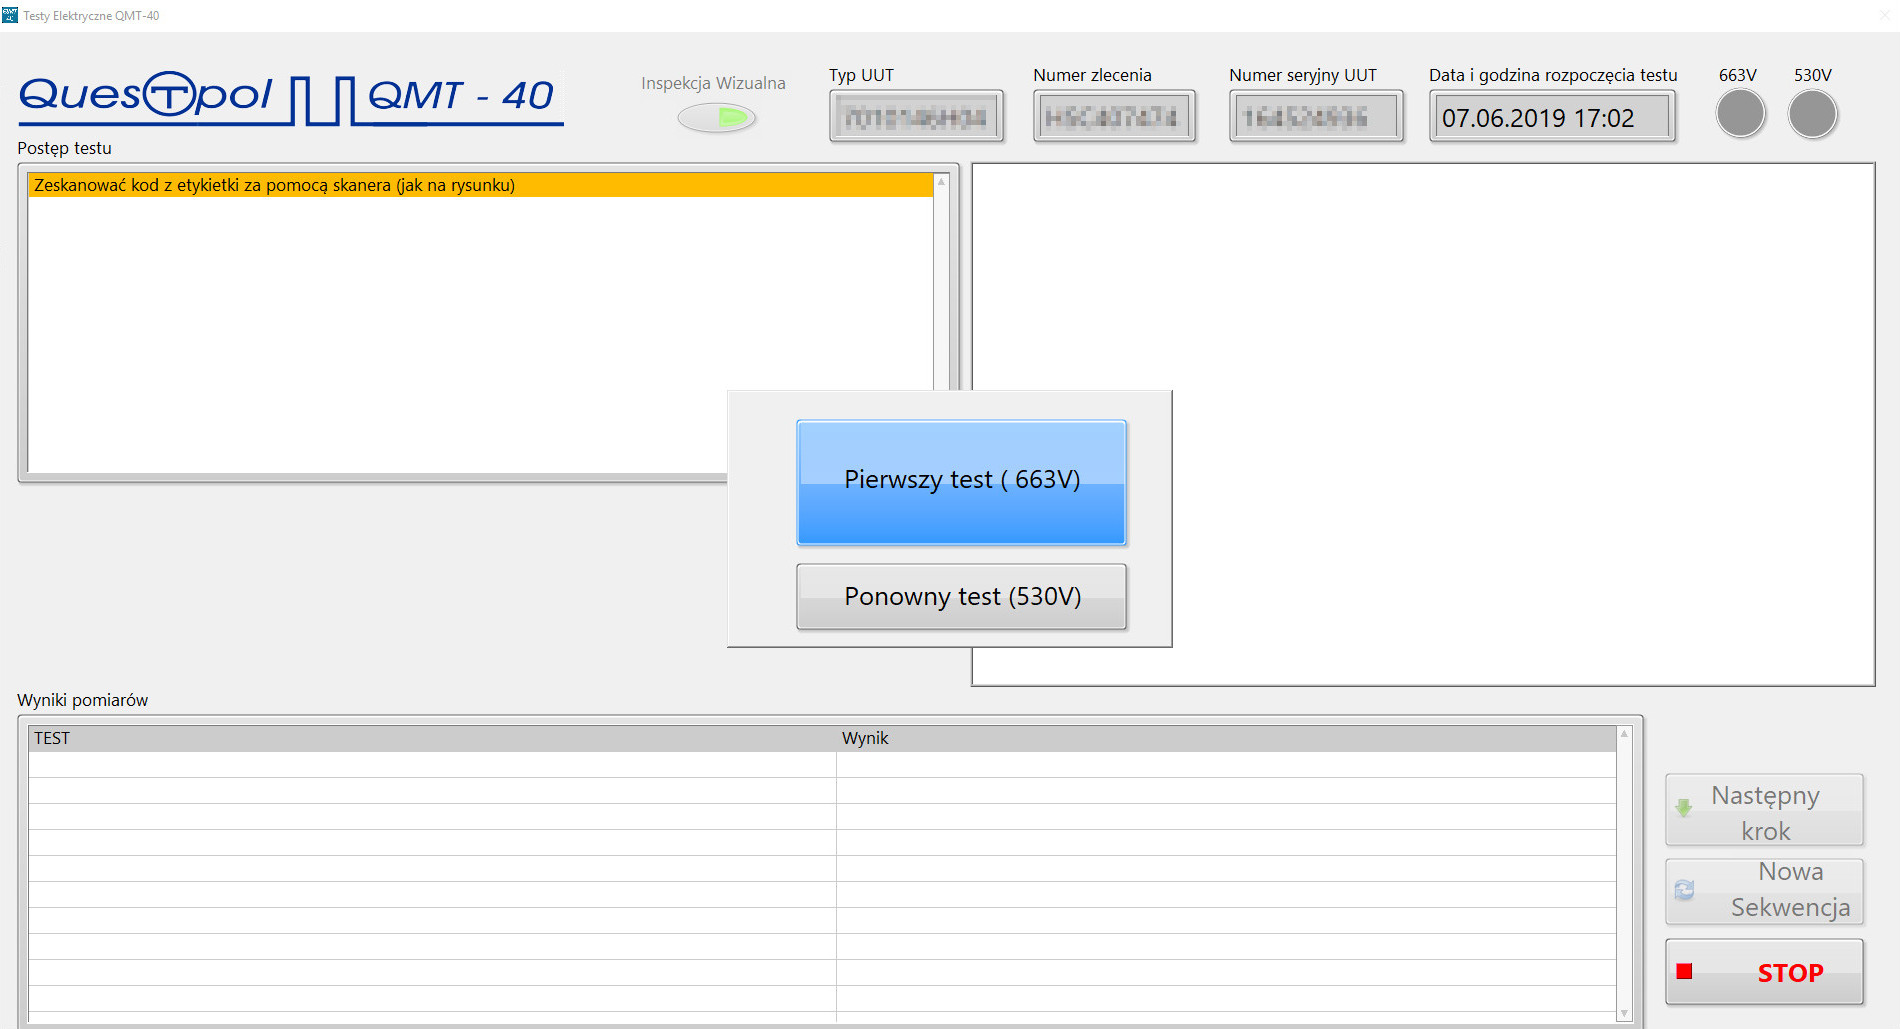Click the 663V indicator lamp
This screenshot has width=1900, height=1029.
click(x=1740, y=114)
